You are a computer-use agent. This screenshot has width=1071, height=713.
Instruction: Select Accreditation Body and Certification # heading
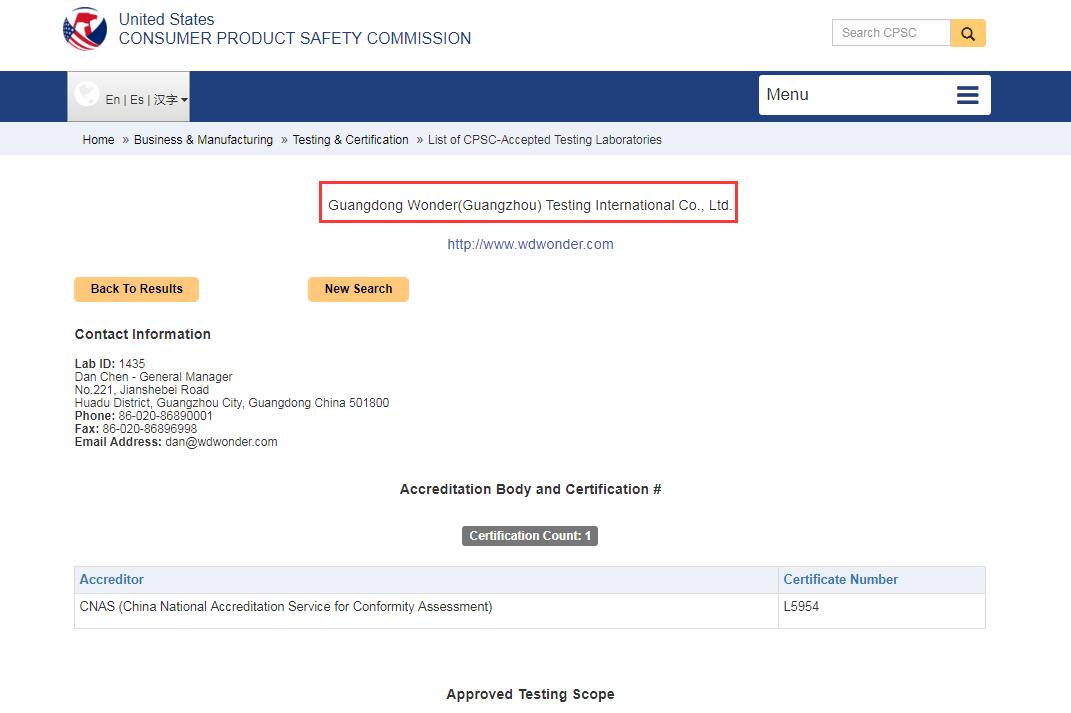[530, 489]
